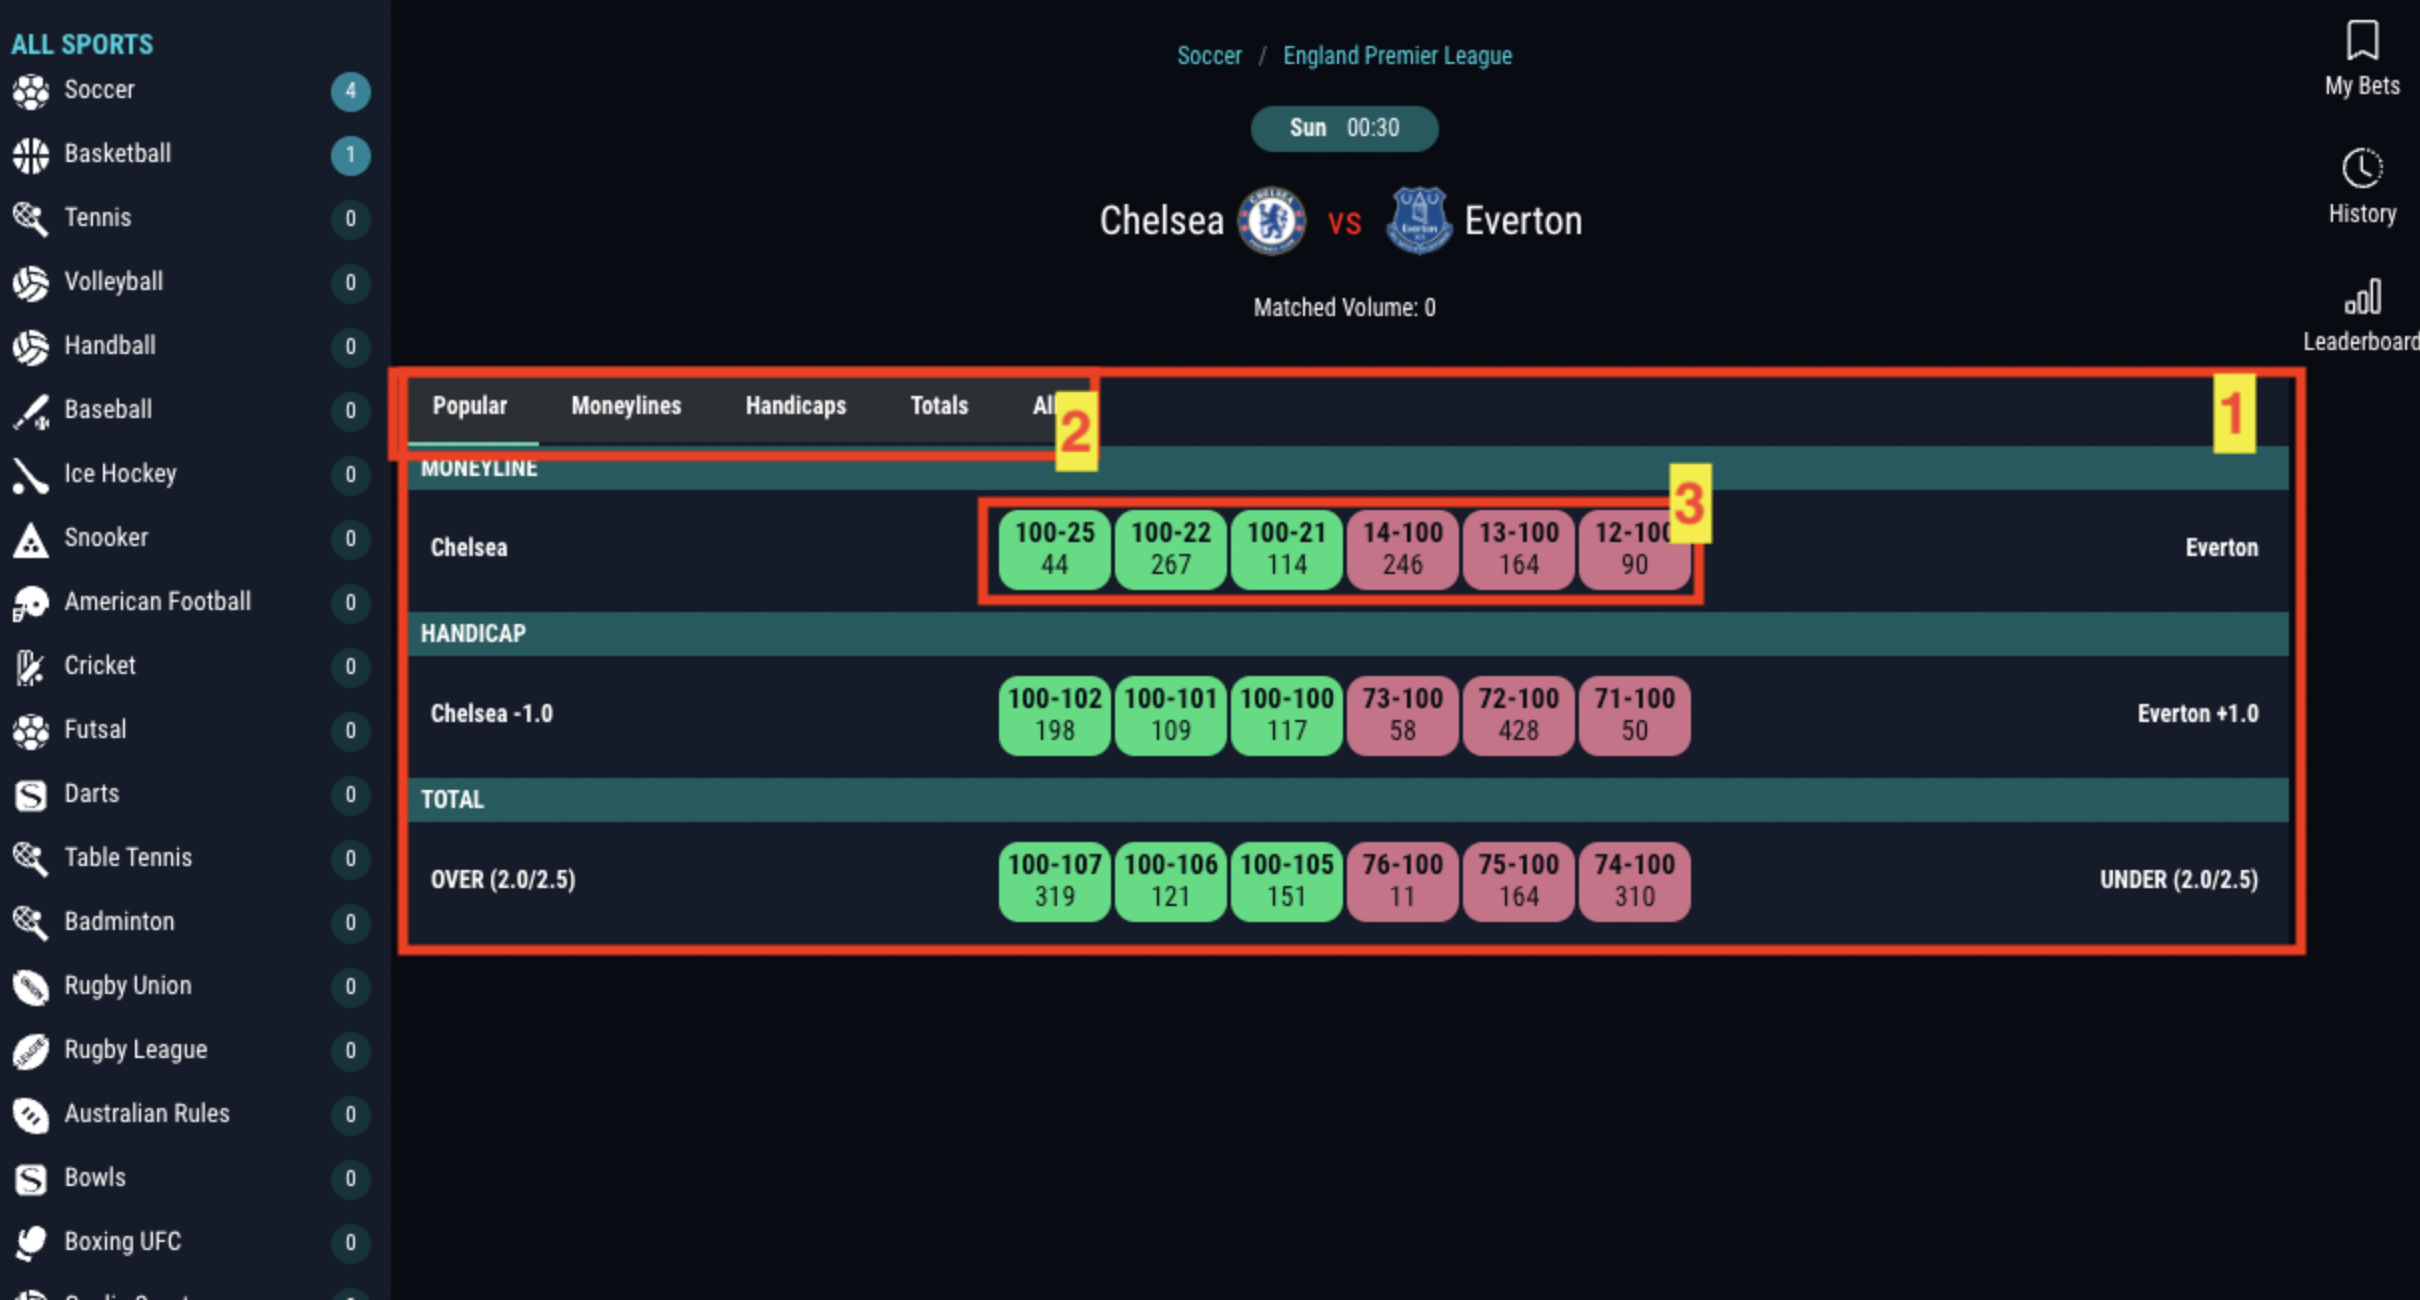Open the History clock icon
The image size is (2420, 1300).
point(2361,169)
